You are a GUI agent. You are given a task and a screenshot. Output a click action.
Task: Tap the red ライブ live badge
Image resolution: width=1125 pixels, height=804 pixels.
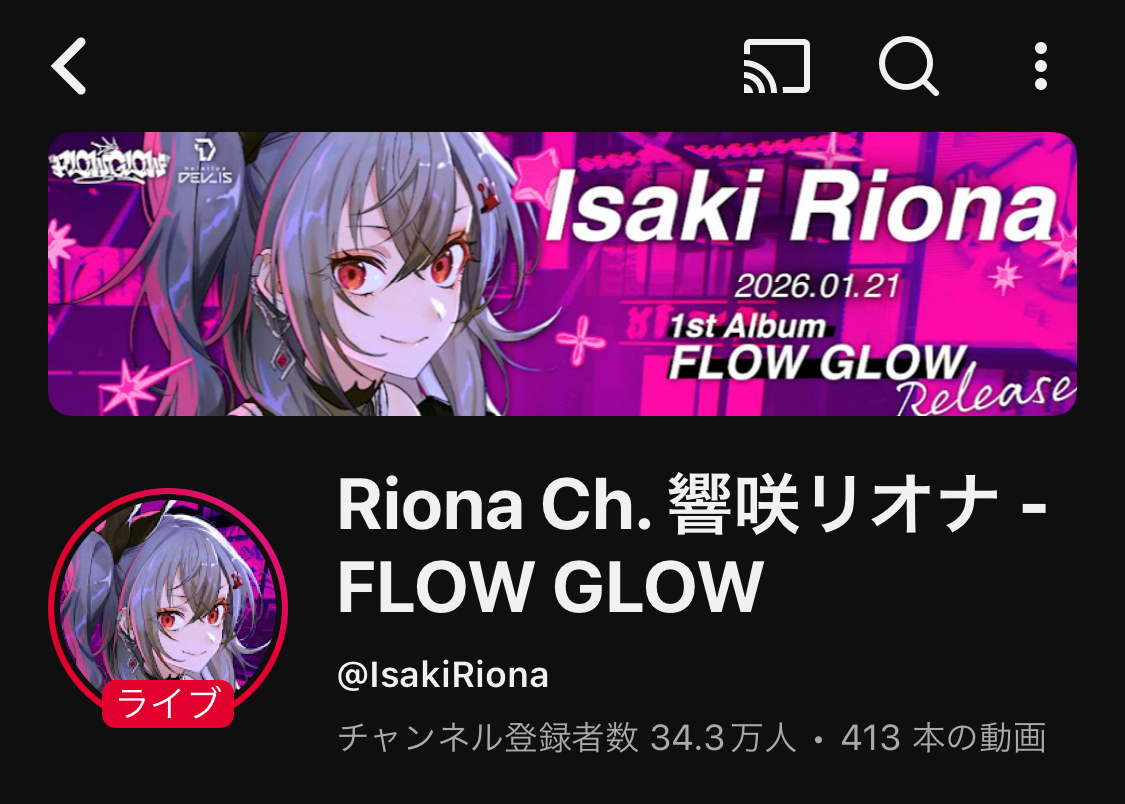[x=168, y=704]
